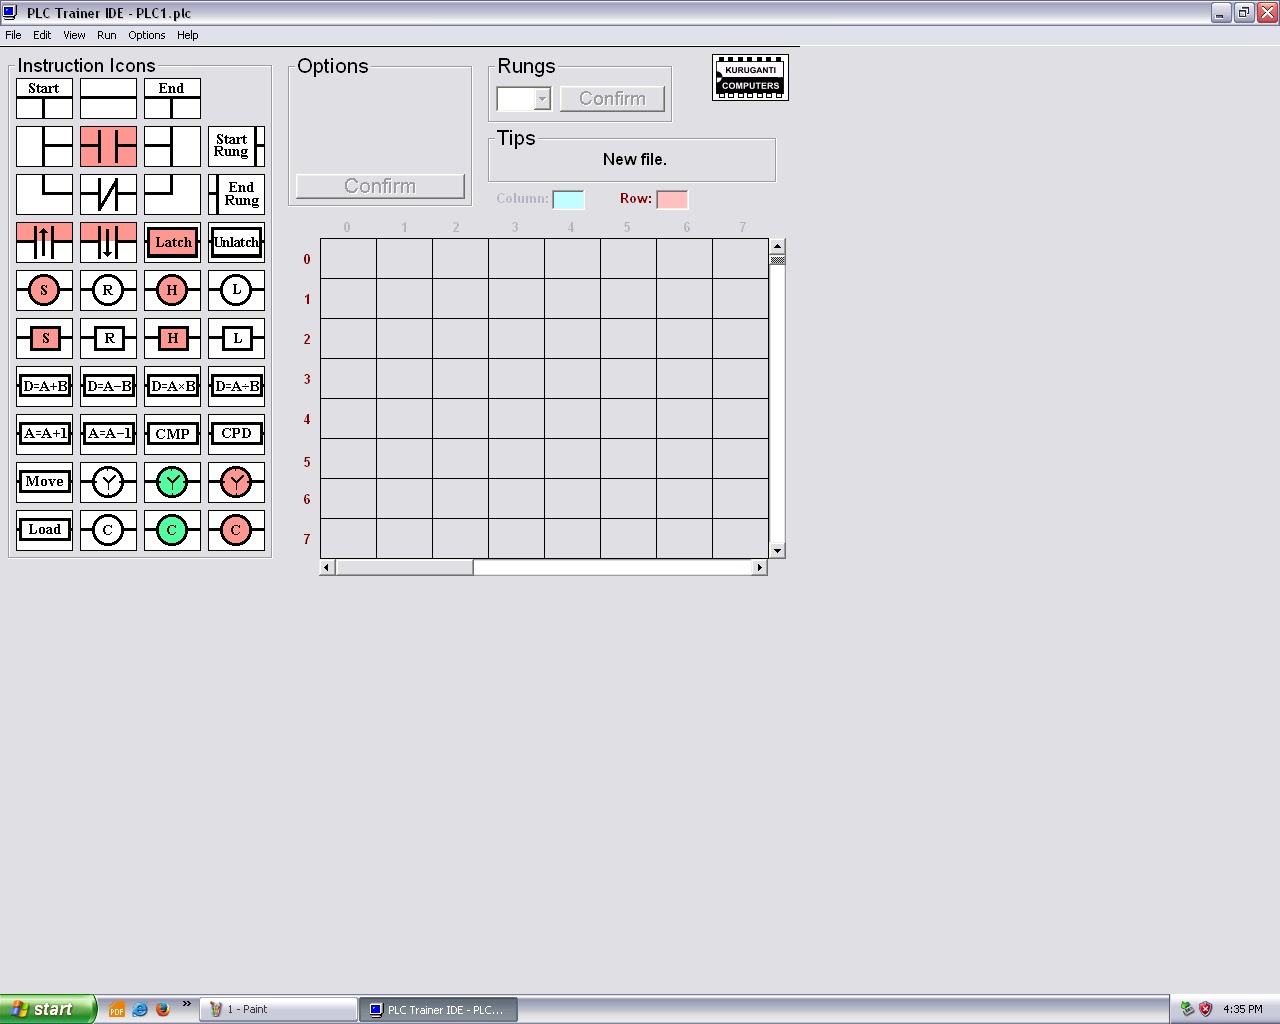The height and width of the screenshot is (1024, 1280).
Task: Select the Unlatch instruction
Action: click(x=236, y=242)
